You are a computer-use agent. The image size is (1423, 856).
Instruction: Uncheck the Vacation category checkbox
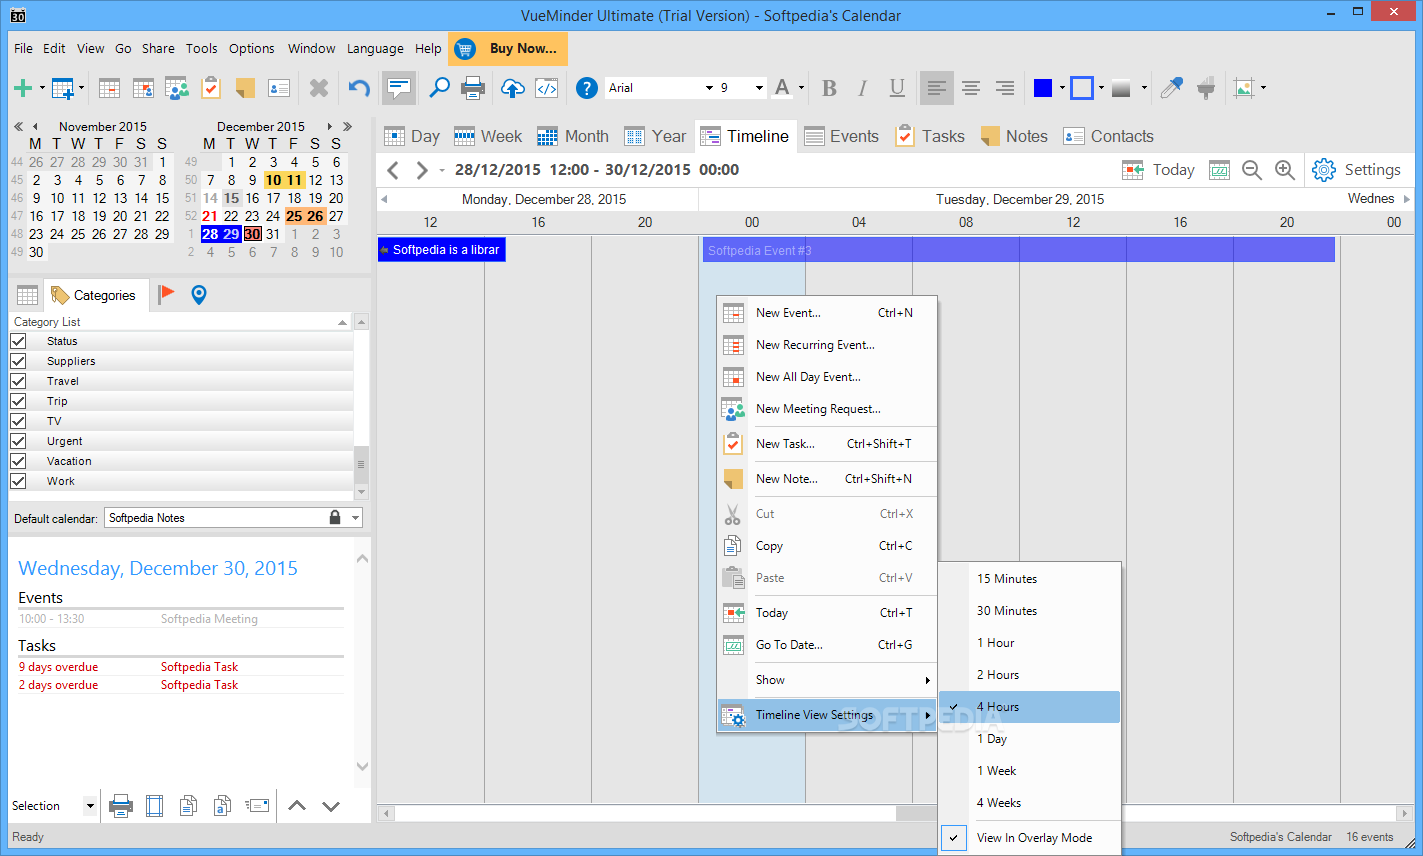[x=18, y=461]
